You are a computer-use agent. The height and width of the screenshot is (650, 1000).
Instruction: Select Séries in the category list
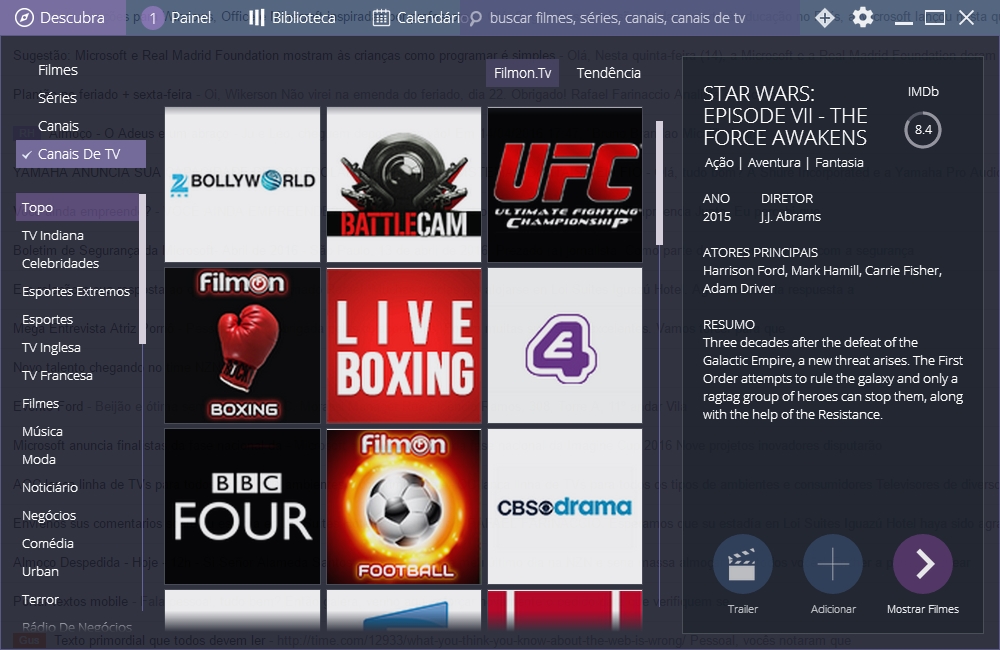tap(57, 98)
